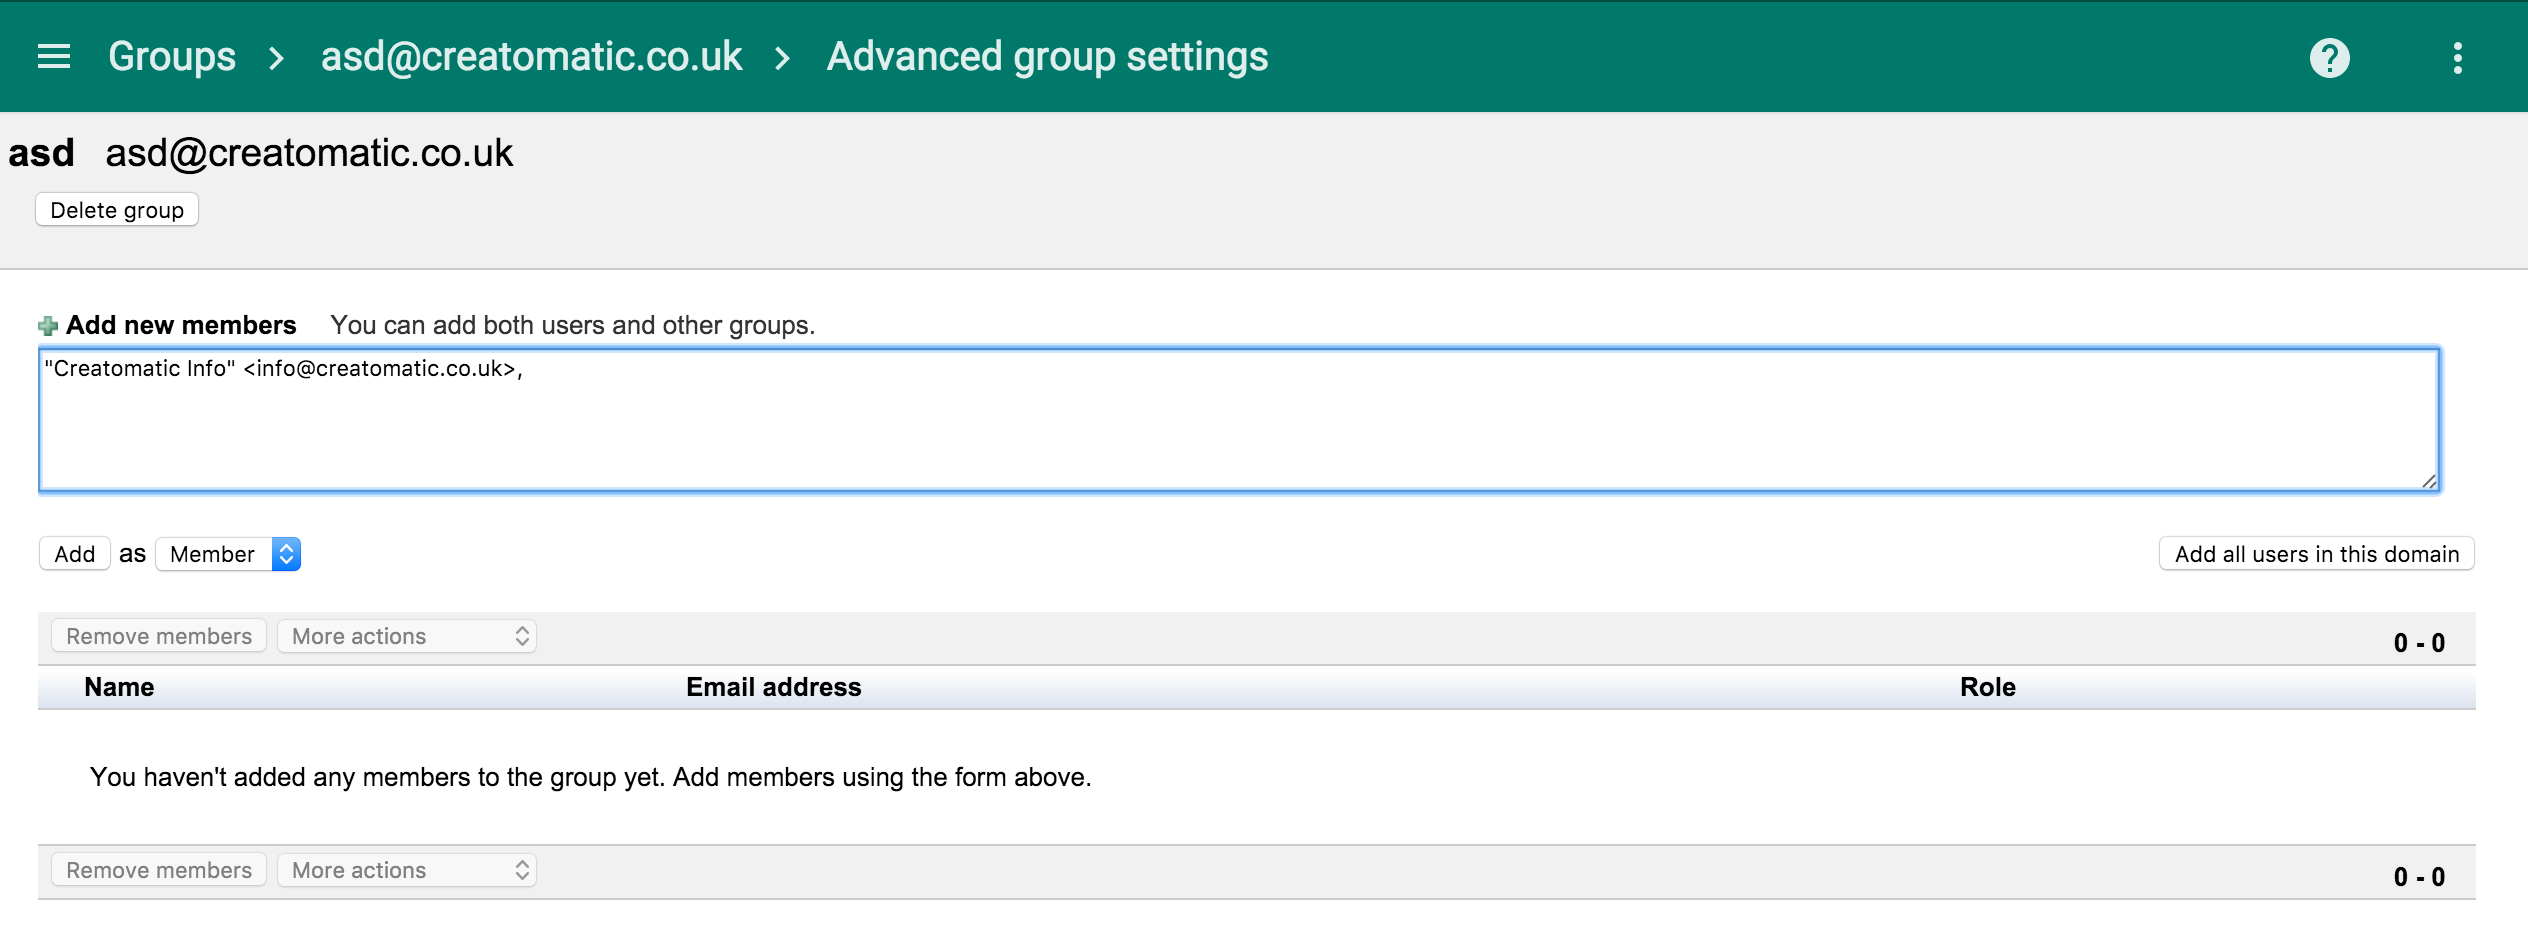Click the Add button

[x=75, y=554]
